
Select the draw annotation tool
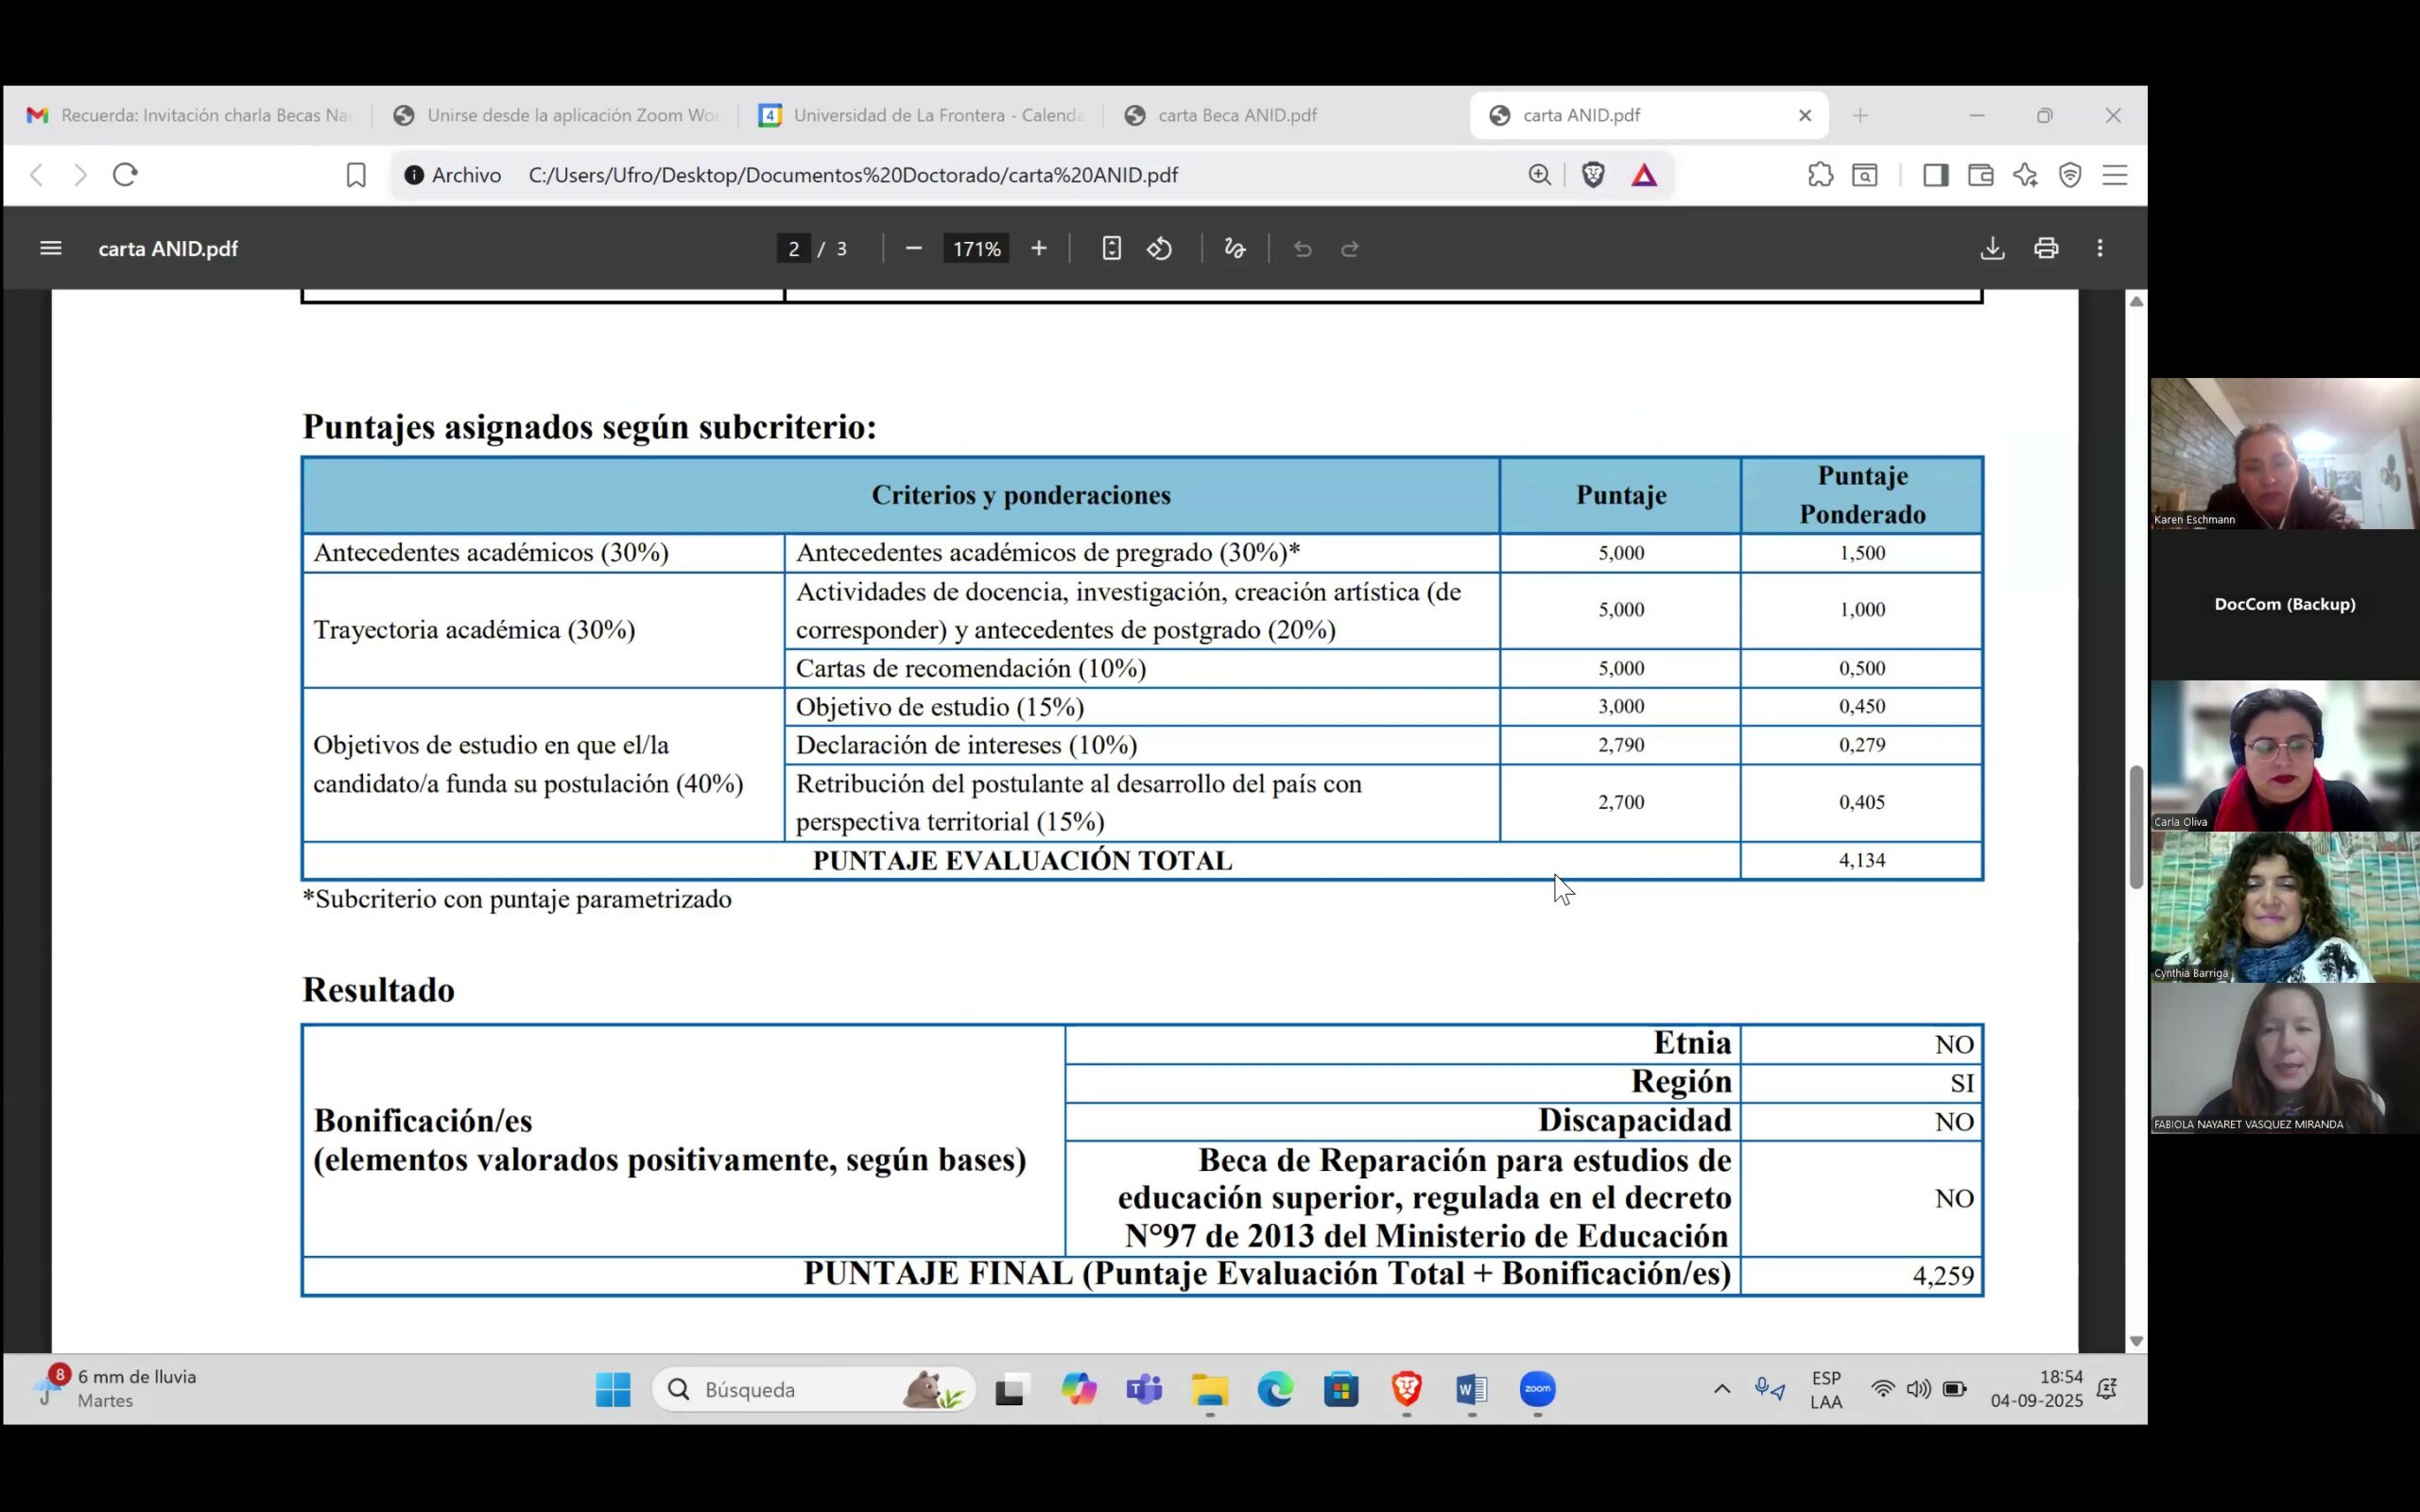1235,248
